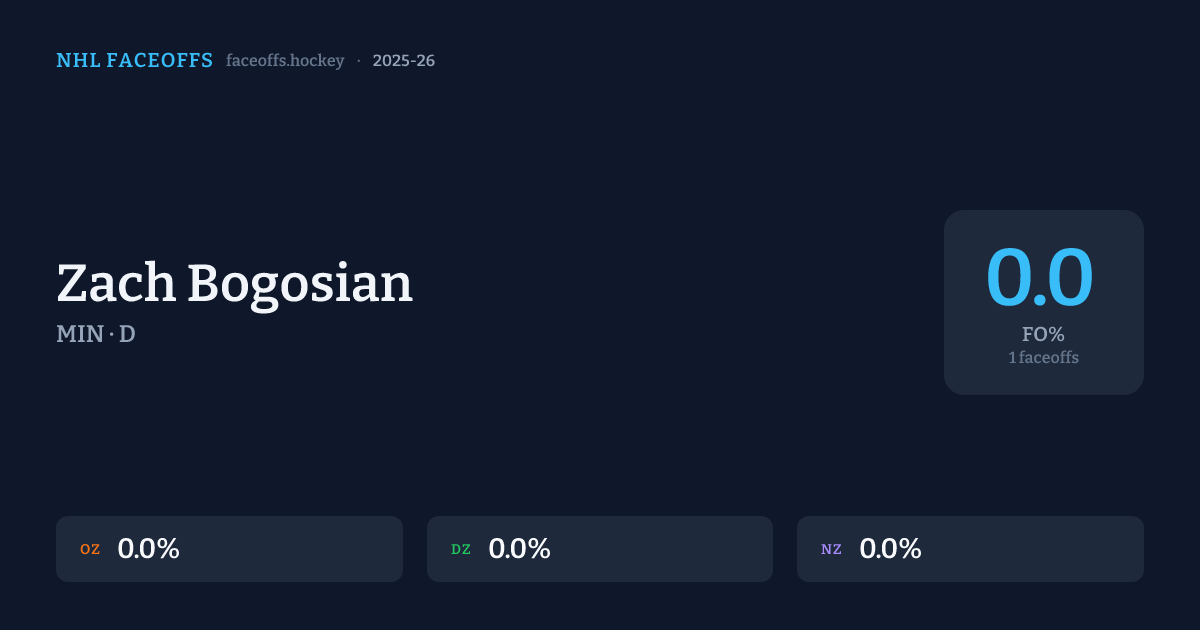
Task: Click the FO% label under 0.0
Action: click(x=1043, y=335)
